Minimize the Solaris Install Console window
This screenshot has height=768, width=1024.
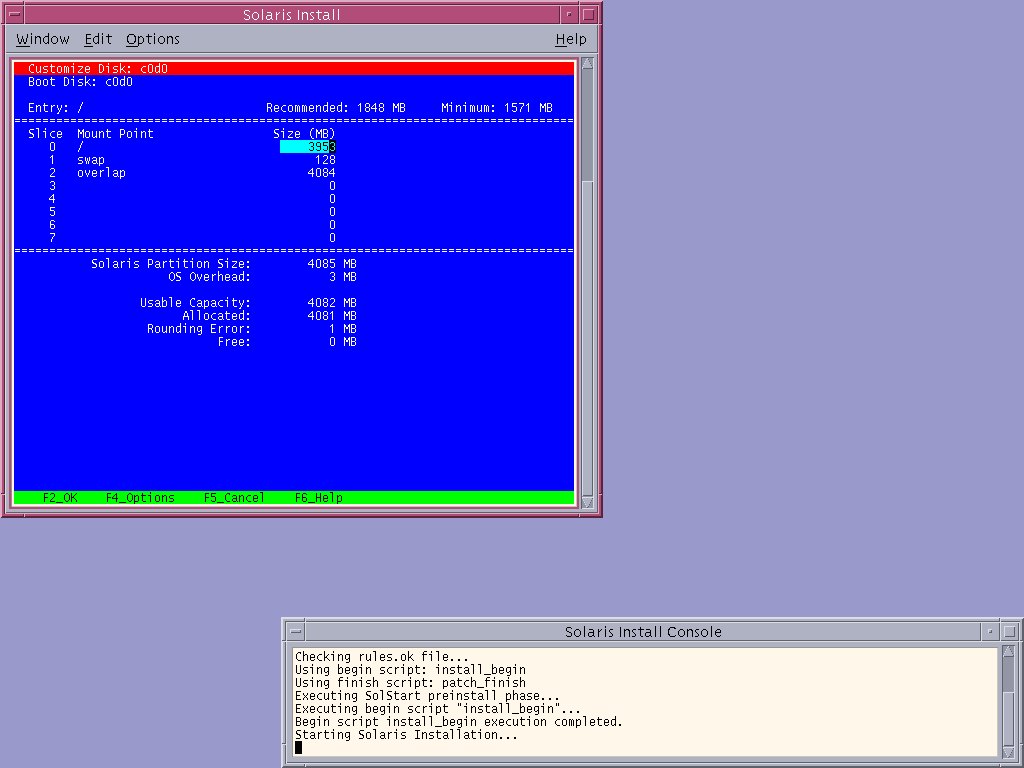pos(990,632)
